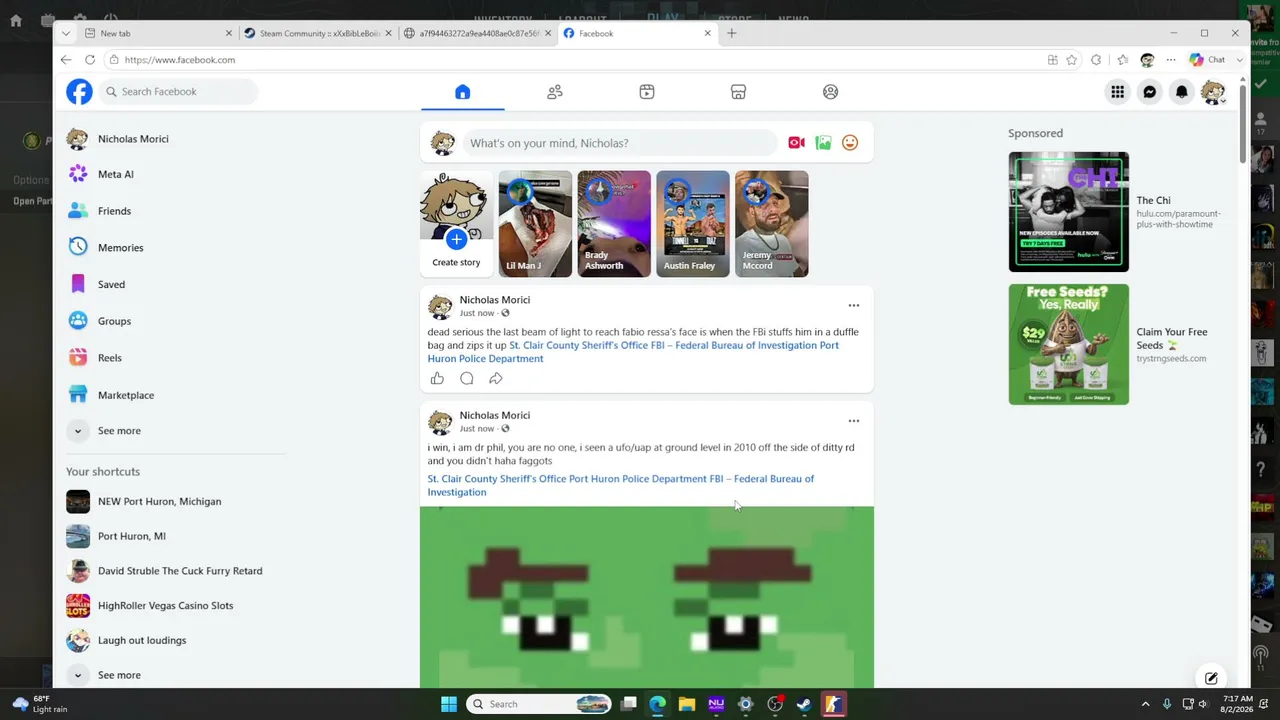The height and width of the screenshot is (720, 1280).
Task: Bookmark this page with the star icon
Action: (1072, 60)
